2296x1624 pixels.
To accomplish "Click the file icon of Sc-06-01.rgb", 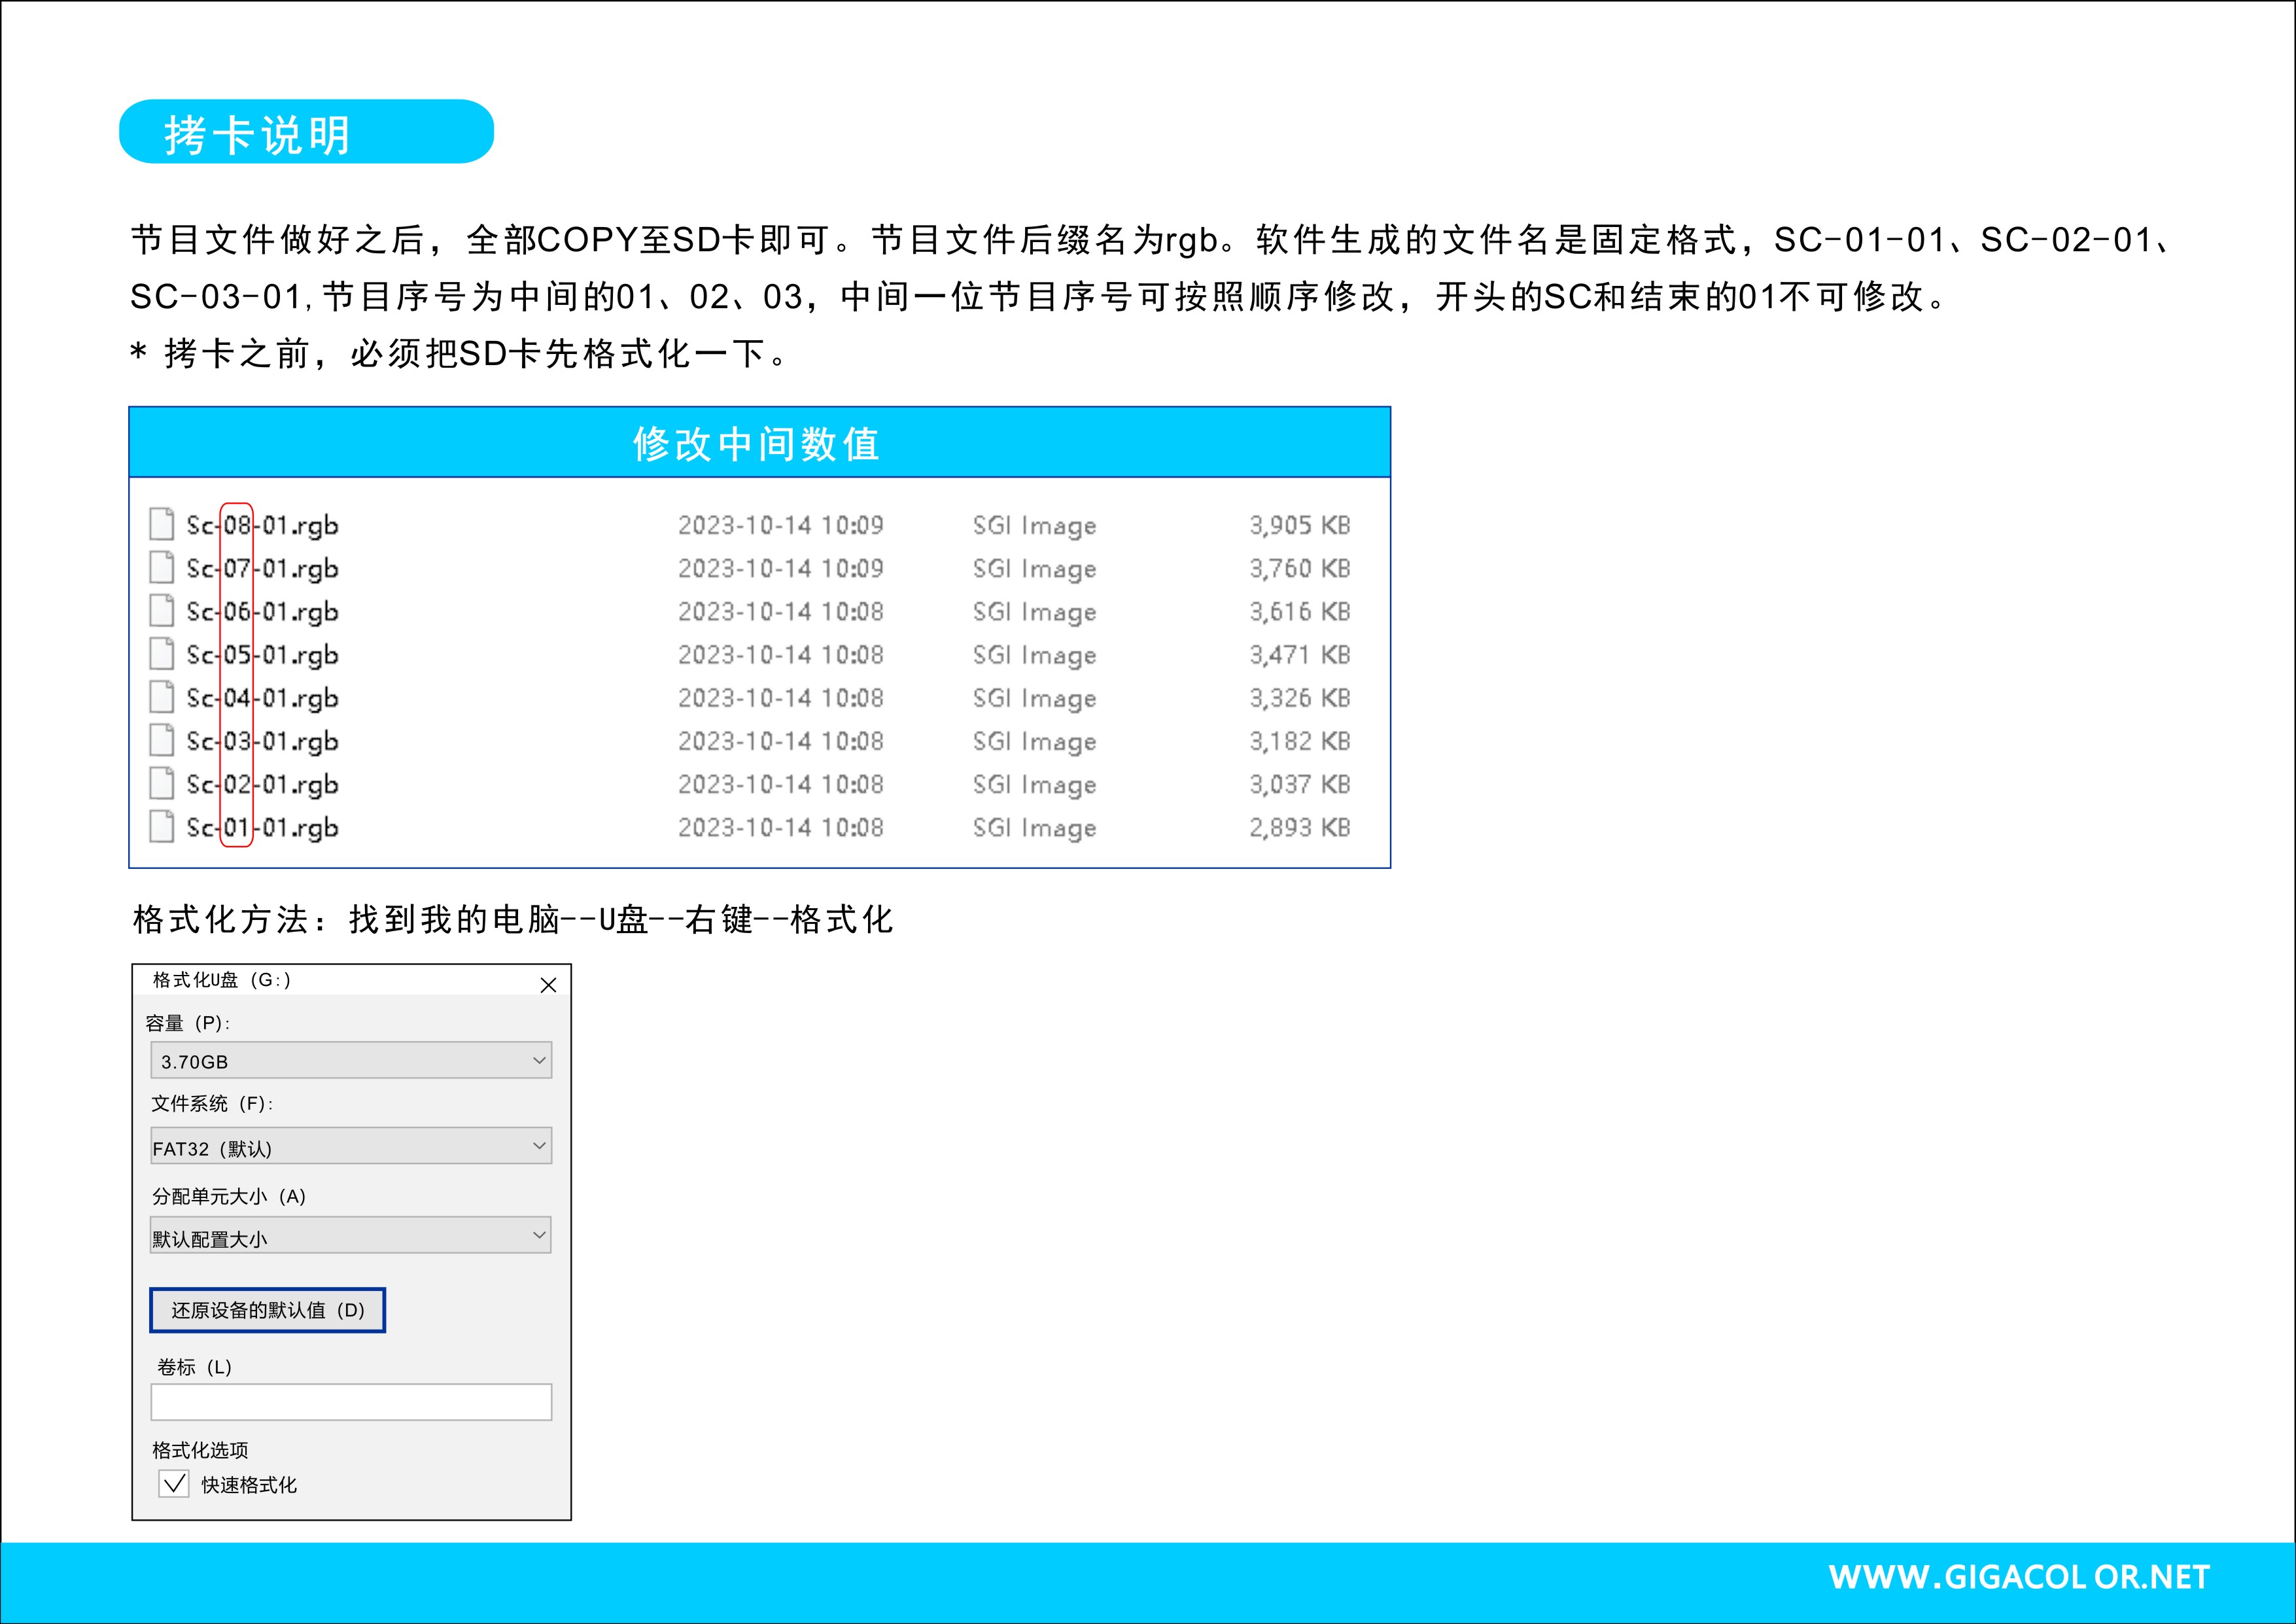I will click(x=161, y=610).
